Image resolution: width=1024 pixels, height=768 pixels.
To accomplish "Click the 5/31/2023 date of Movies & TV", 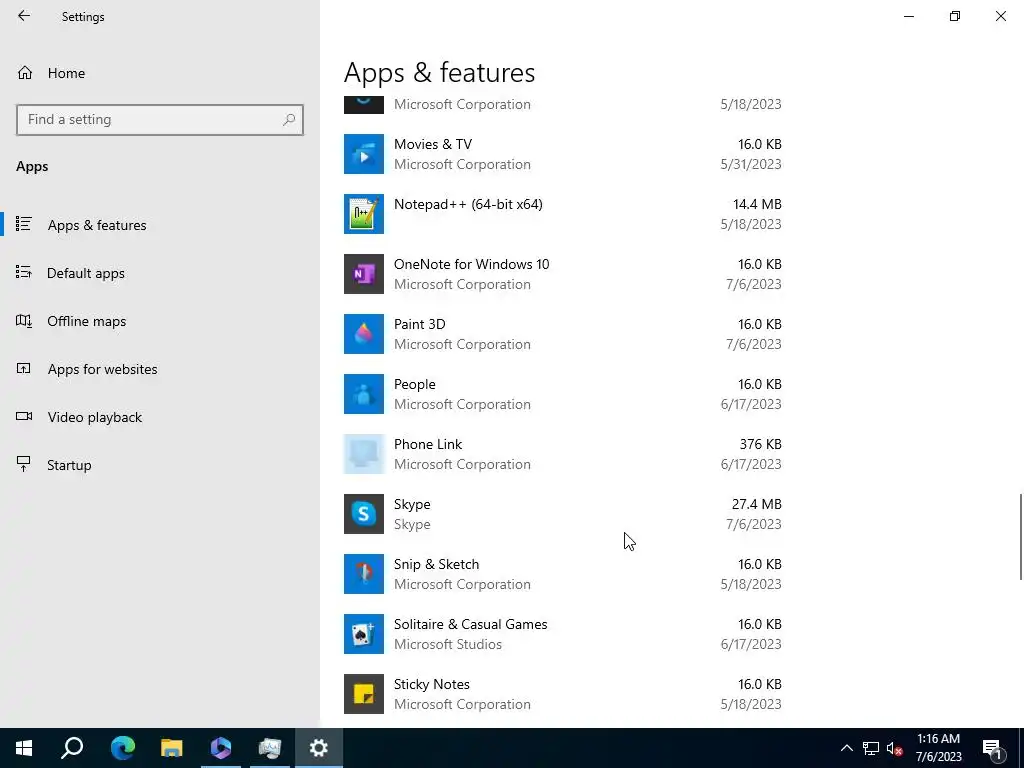I will [x=750, y=165].
